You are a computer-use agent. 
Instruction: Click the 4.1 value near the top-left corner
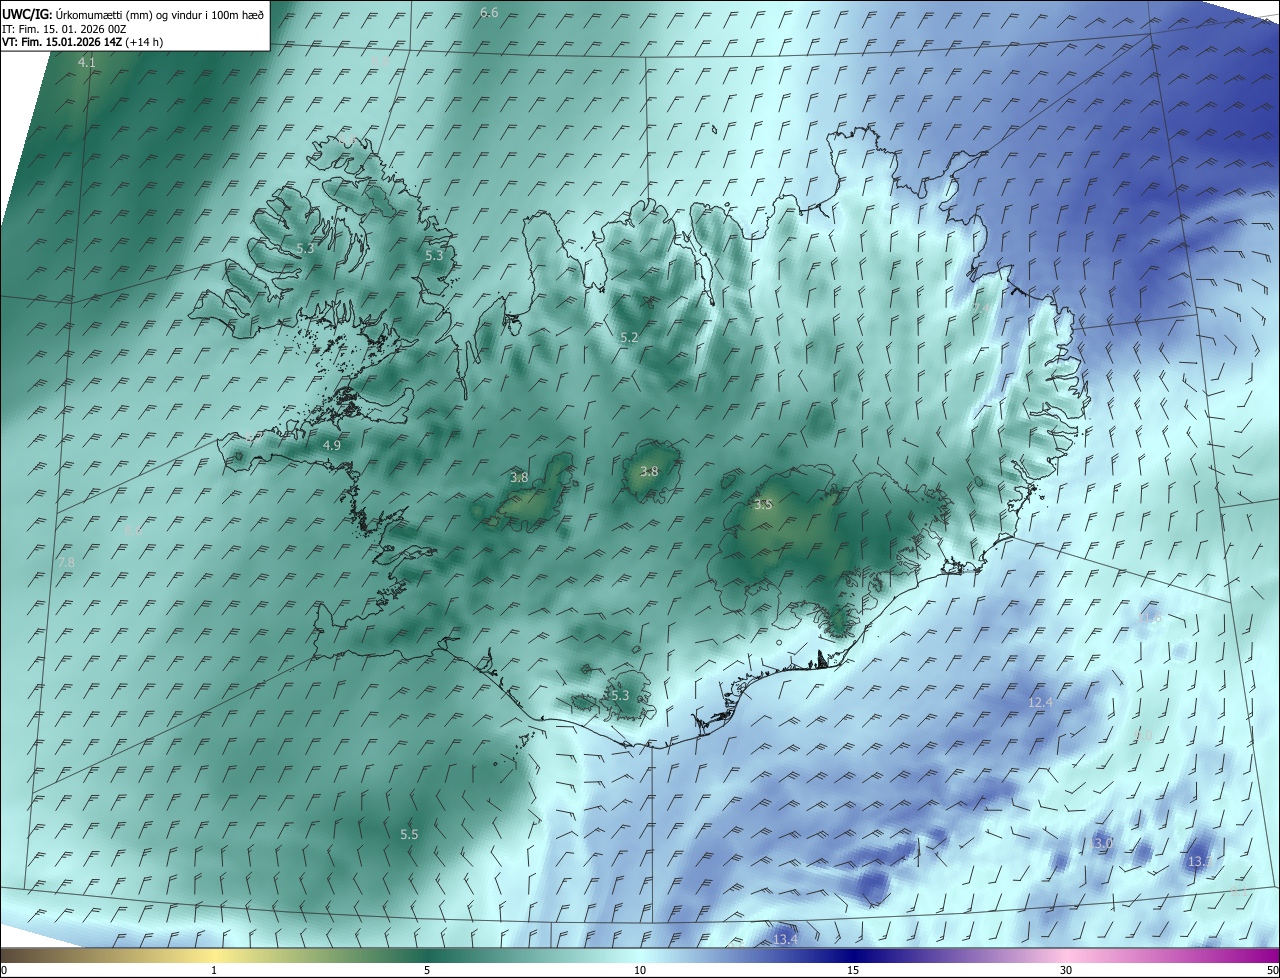[87, 63]
